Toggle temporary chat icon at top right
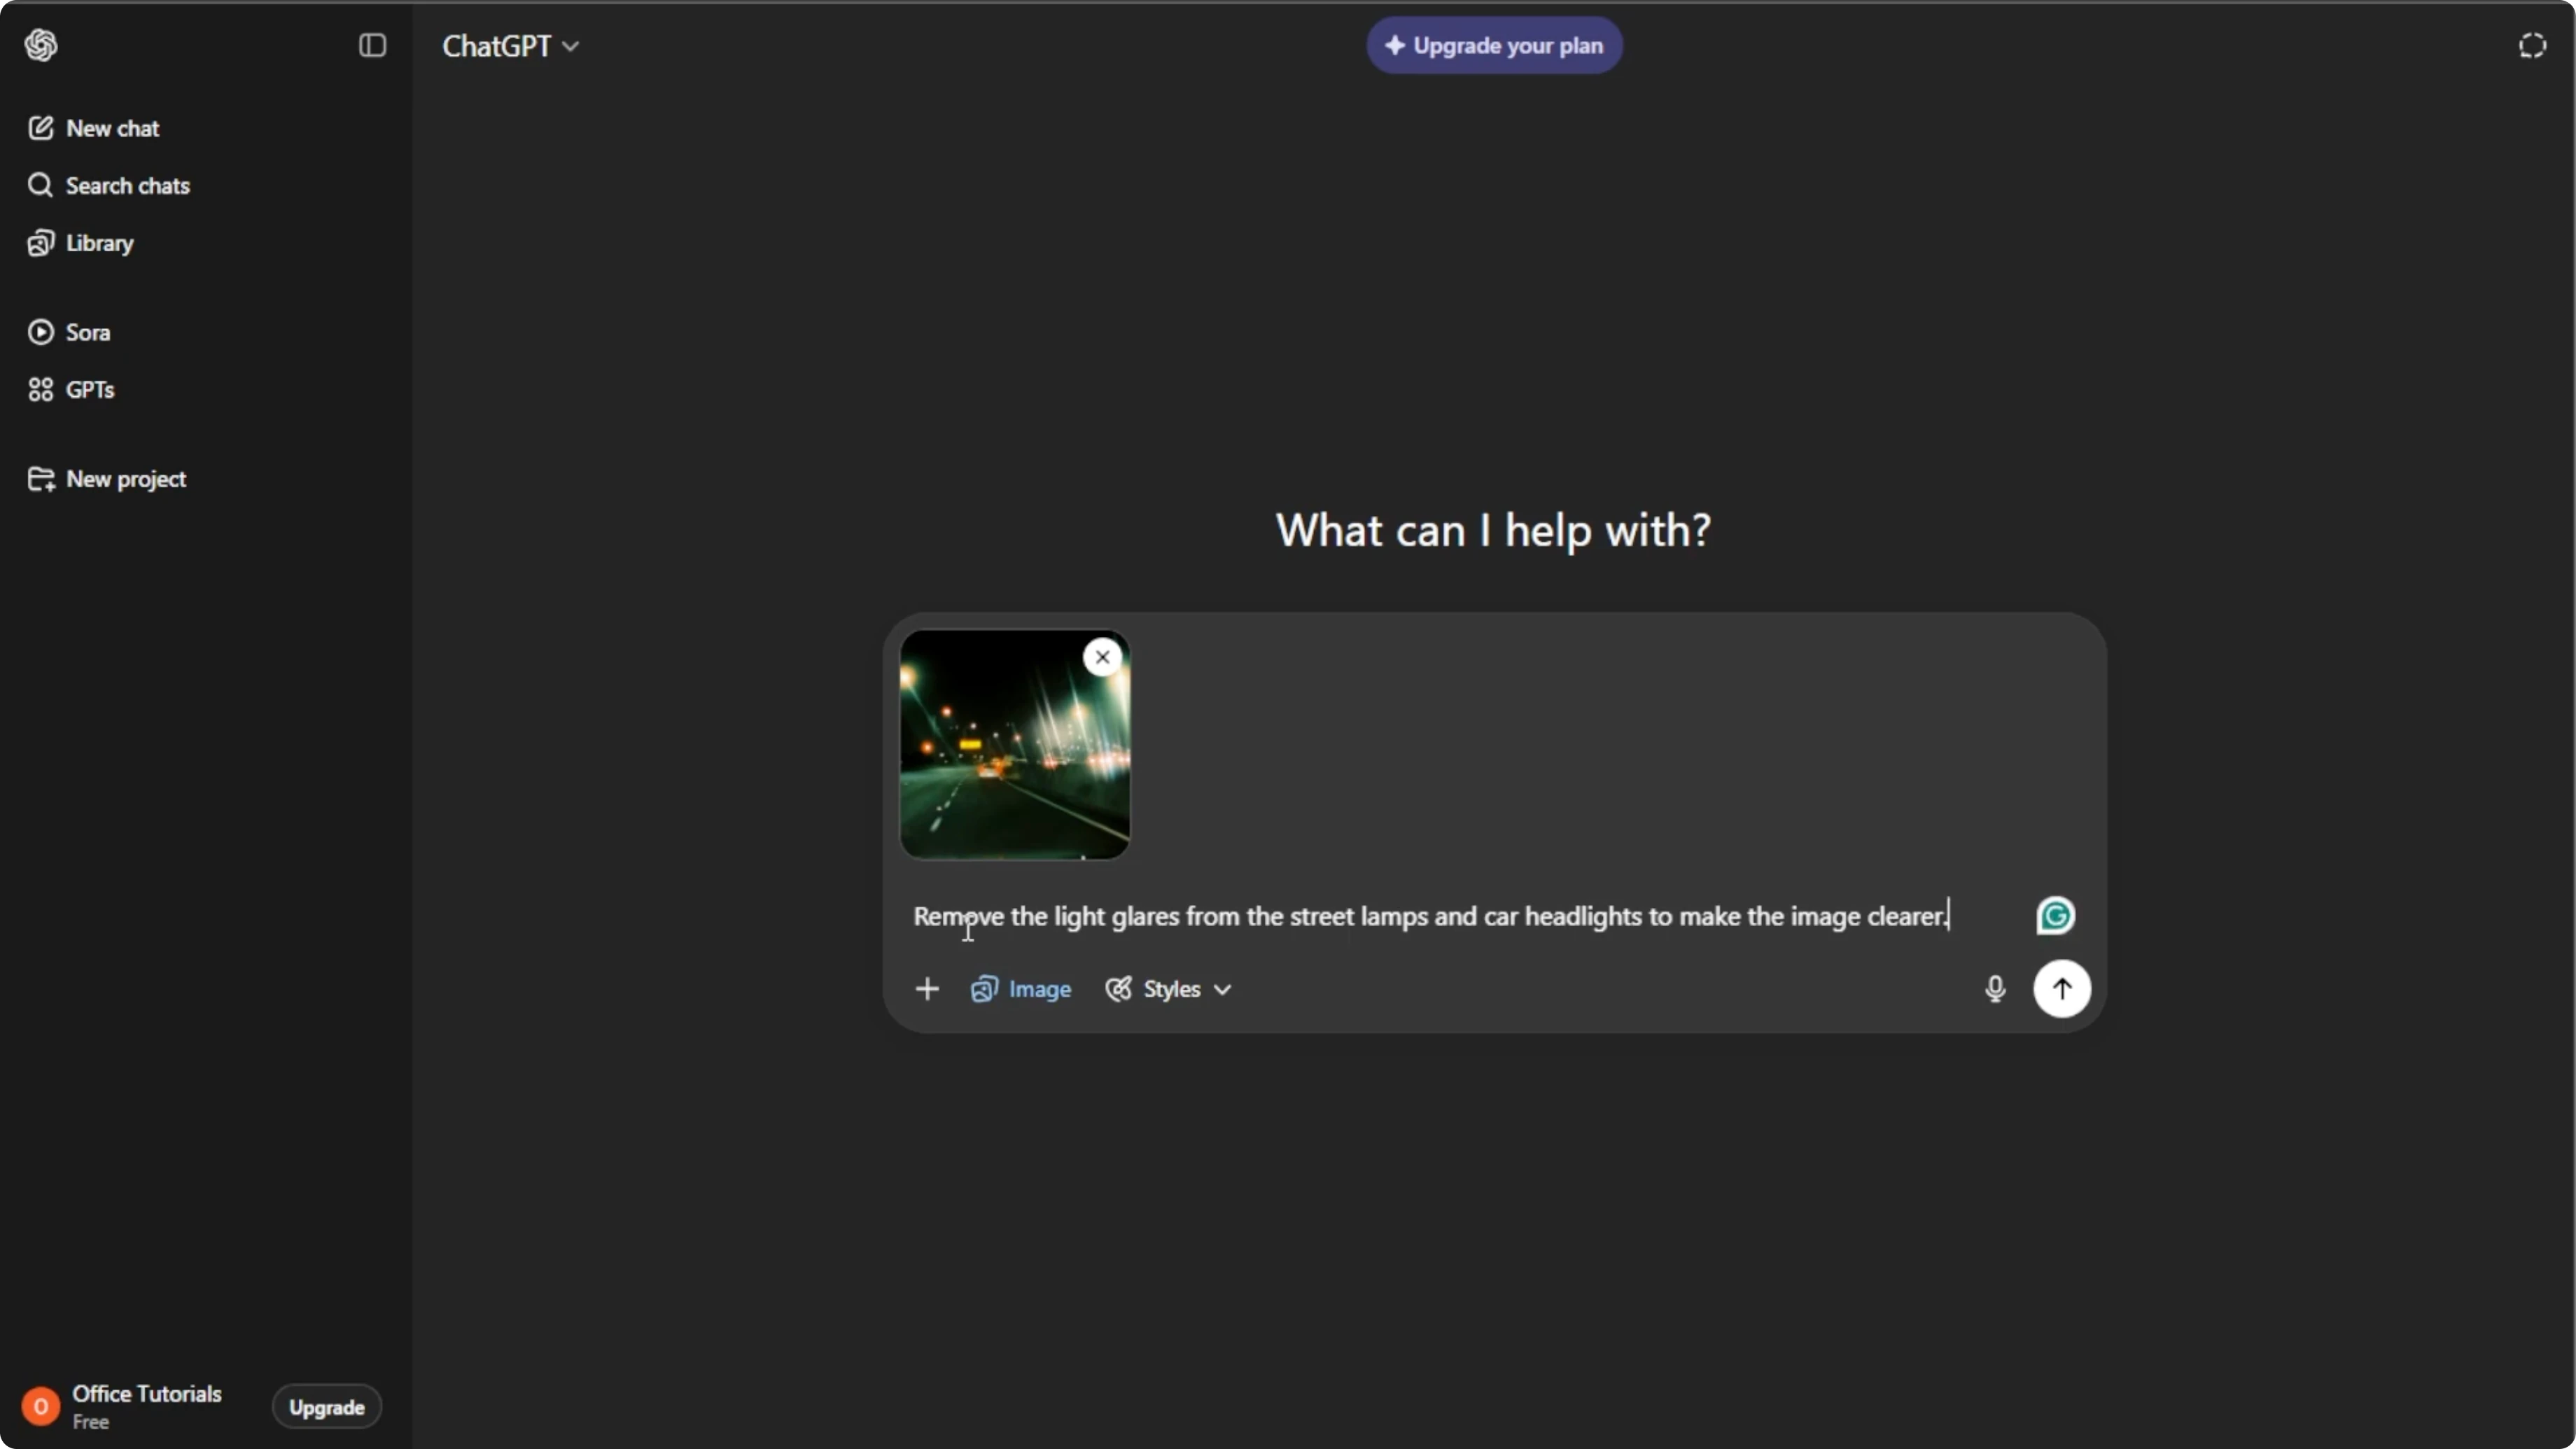The image size is (2576, 1449). point(2532,46)
